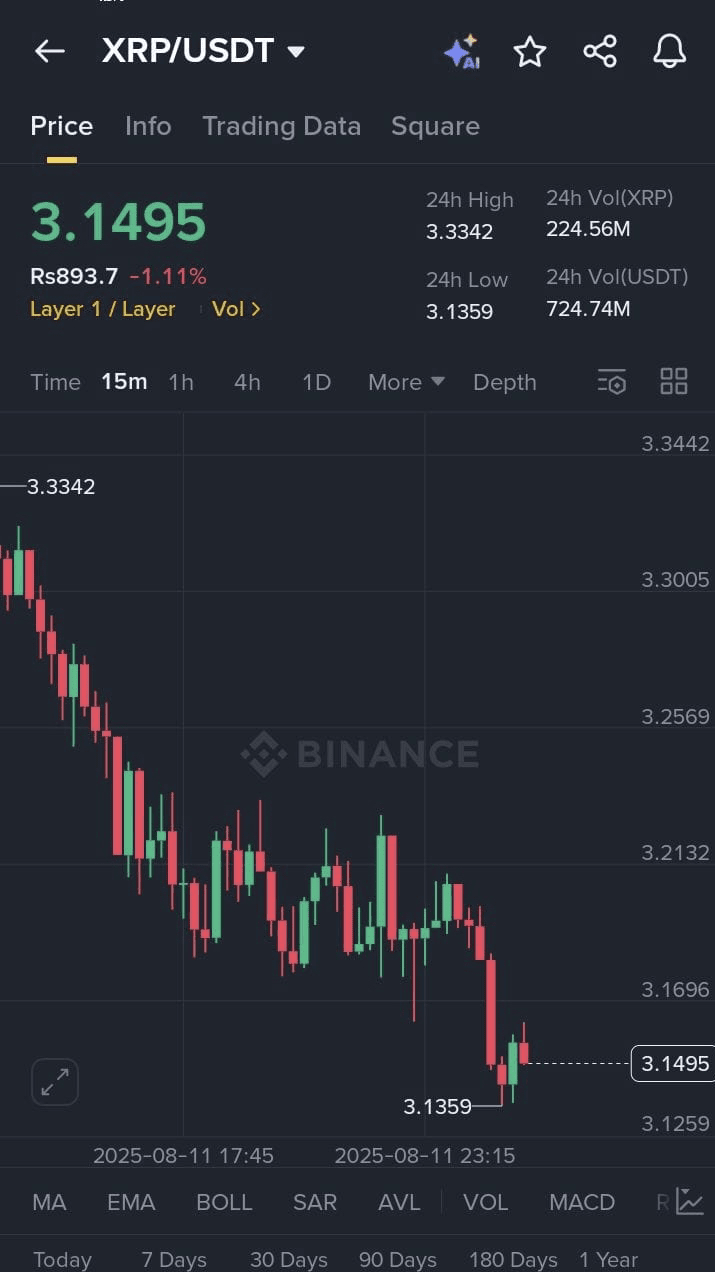
Task: Expand the Vol chevron link
Action: pyautogui.click(x=236, y=309)
